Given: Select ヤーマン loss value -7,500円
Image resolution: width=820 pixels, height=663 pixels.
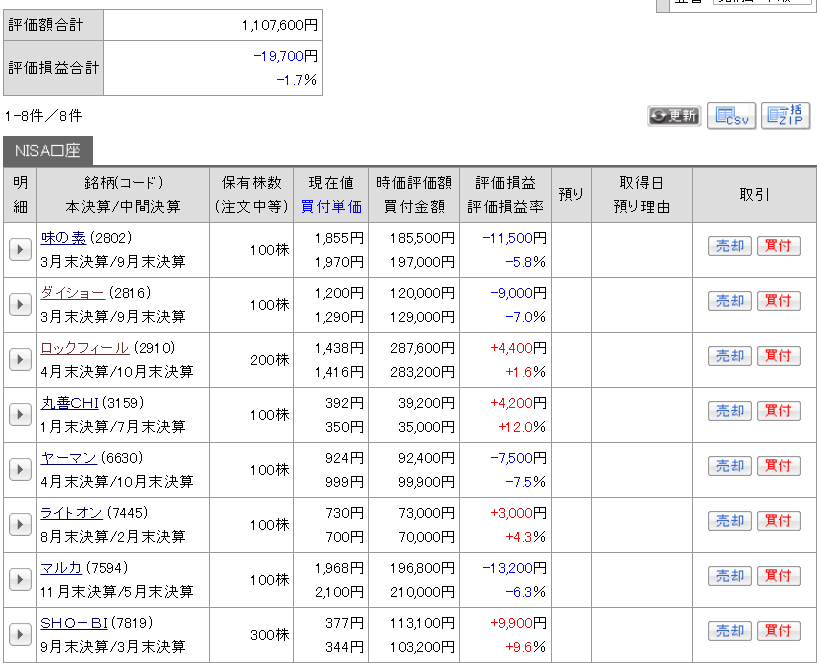Looking at the screenshot, I should tap(518, 458).
